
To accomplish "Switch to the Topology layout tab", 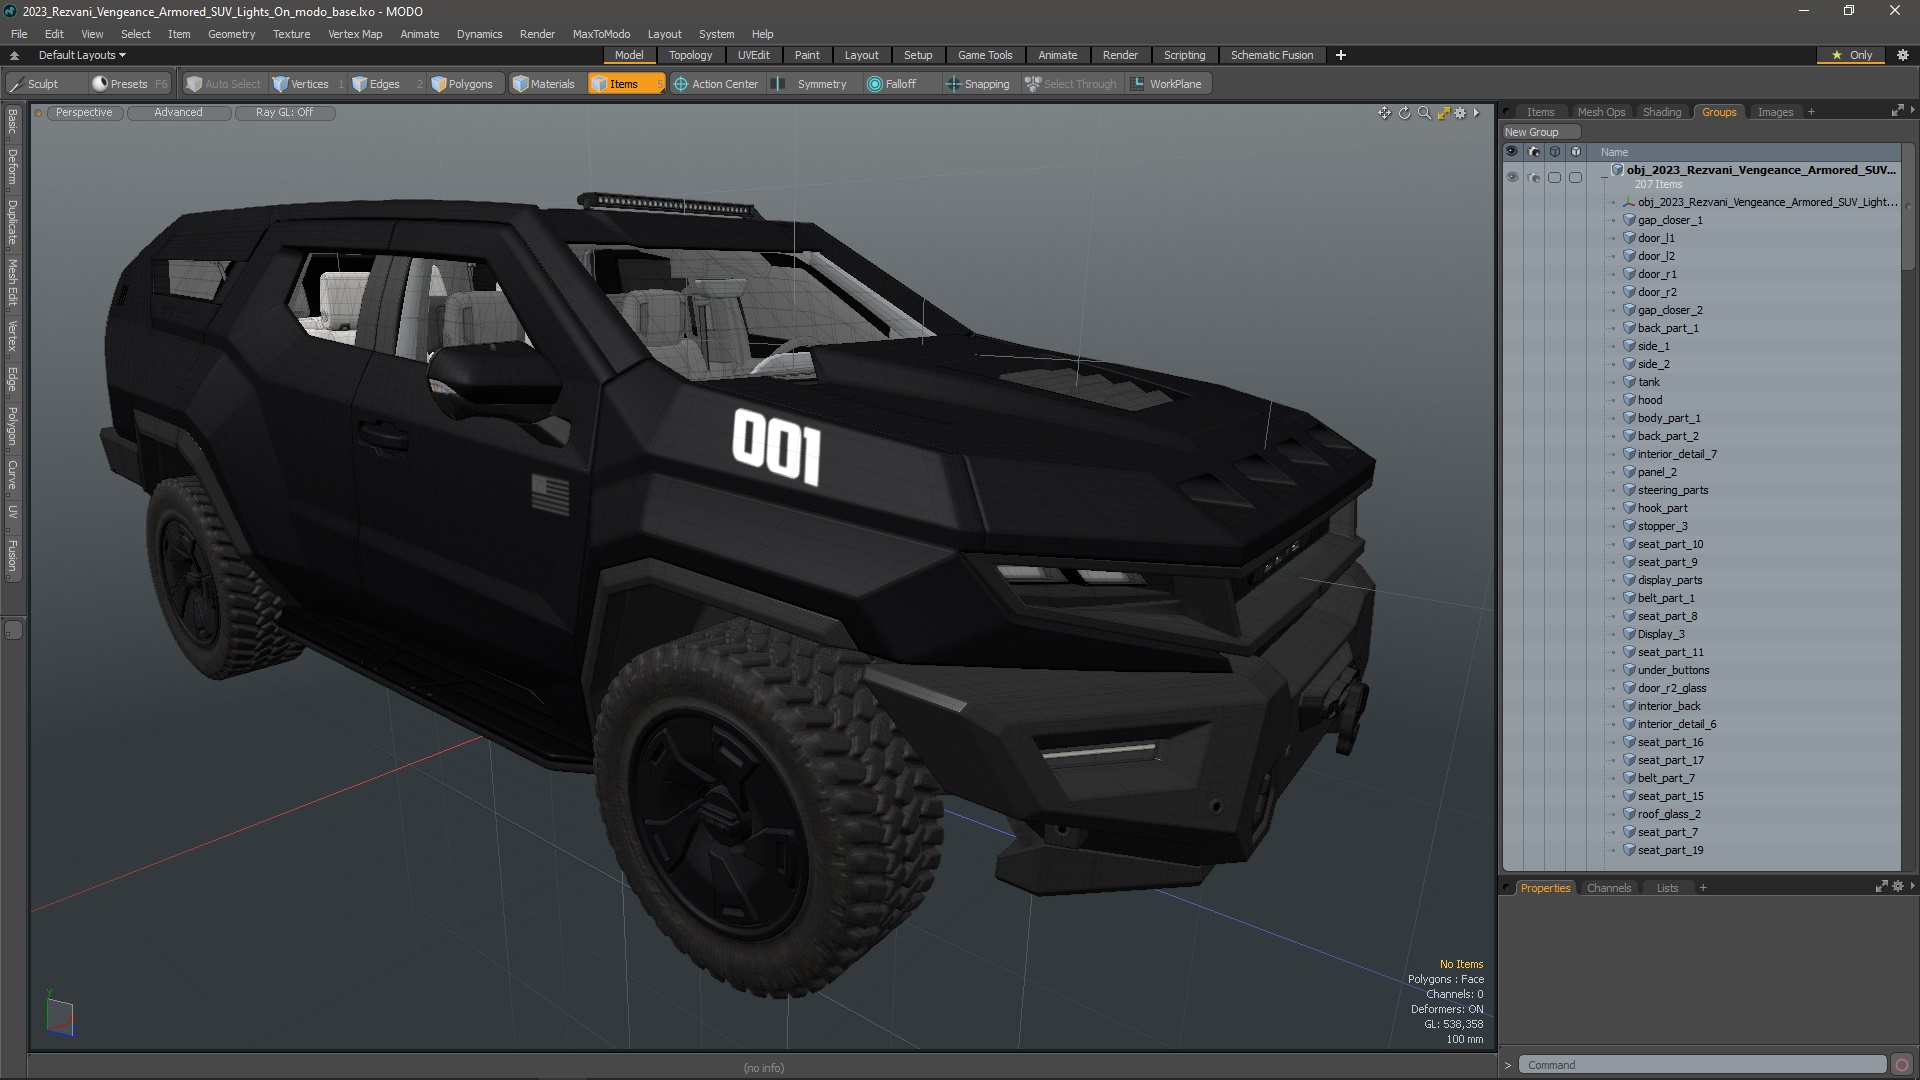I will (x=690, y=55).
